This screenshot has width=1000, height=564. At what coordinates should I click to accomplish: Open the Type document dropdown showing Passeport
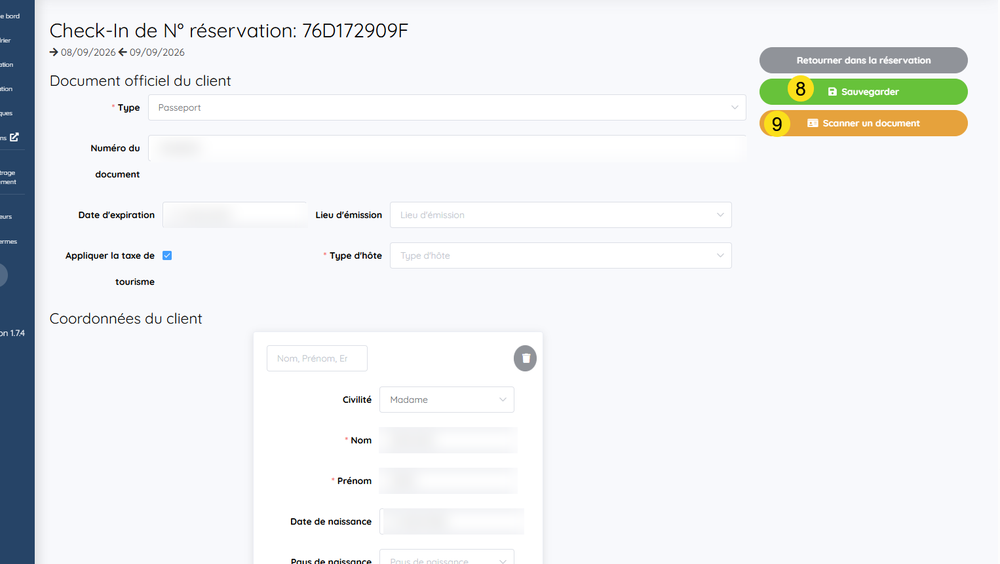tap(447, 107)
